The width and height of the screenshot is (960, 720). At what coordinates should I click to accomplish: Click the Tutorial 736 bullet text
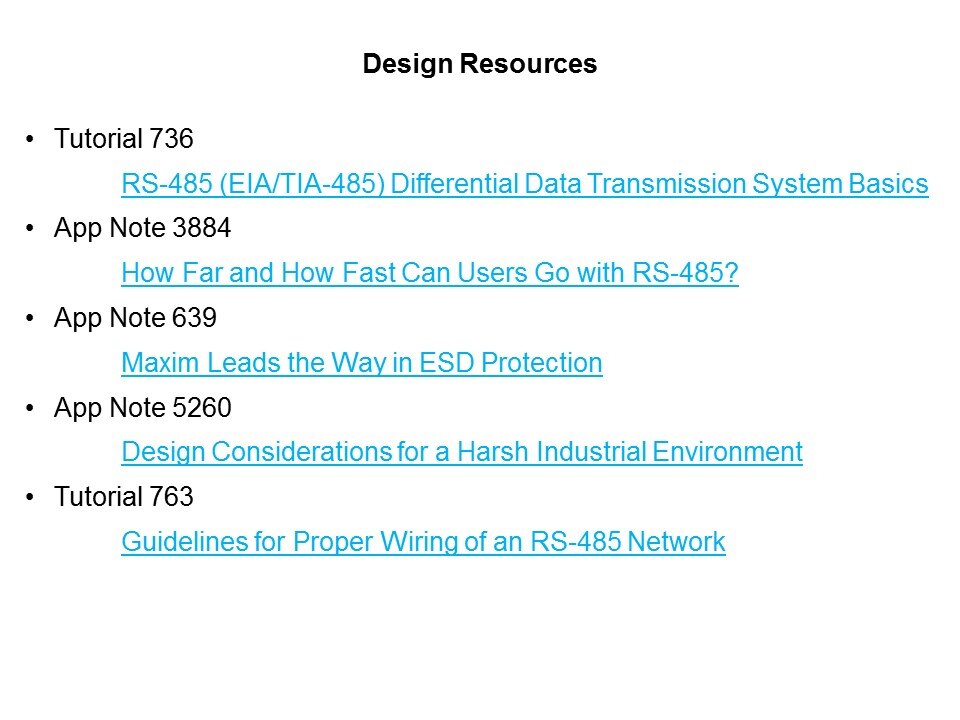pyautogui.click(x=122, y=139)
